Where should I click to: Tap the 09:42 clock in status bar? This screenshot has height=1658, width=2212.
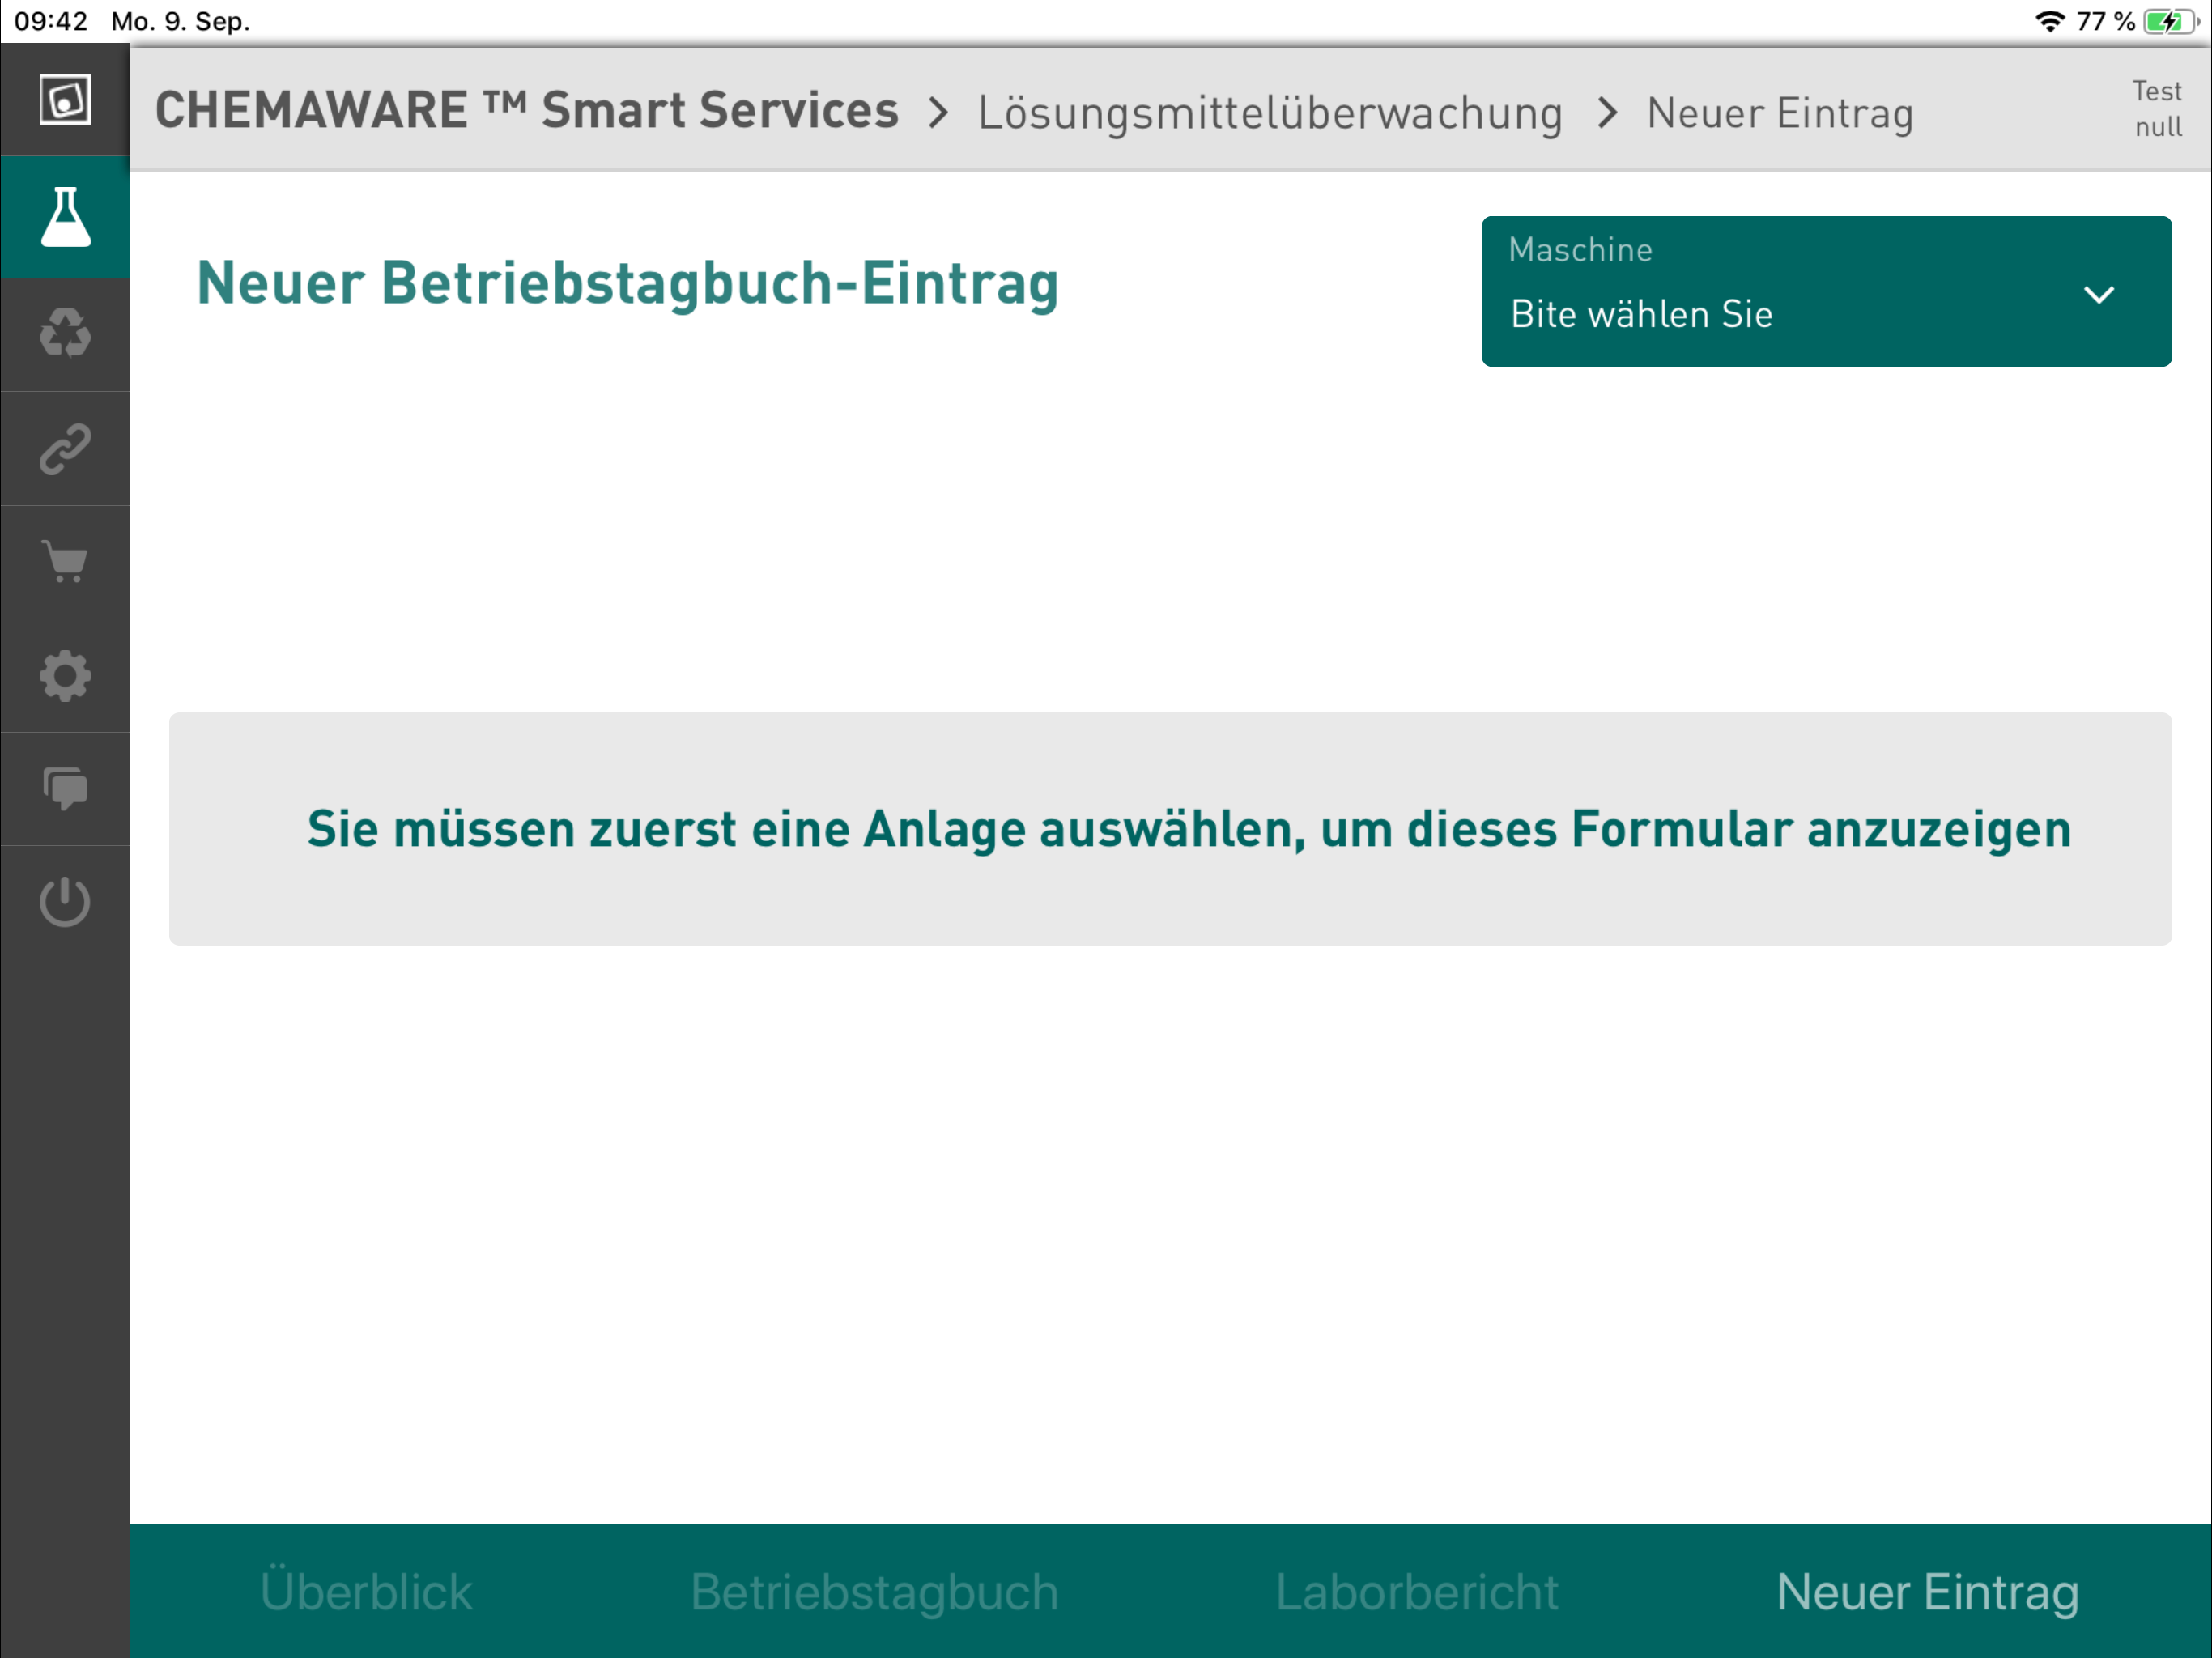coord(51,20)
